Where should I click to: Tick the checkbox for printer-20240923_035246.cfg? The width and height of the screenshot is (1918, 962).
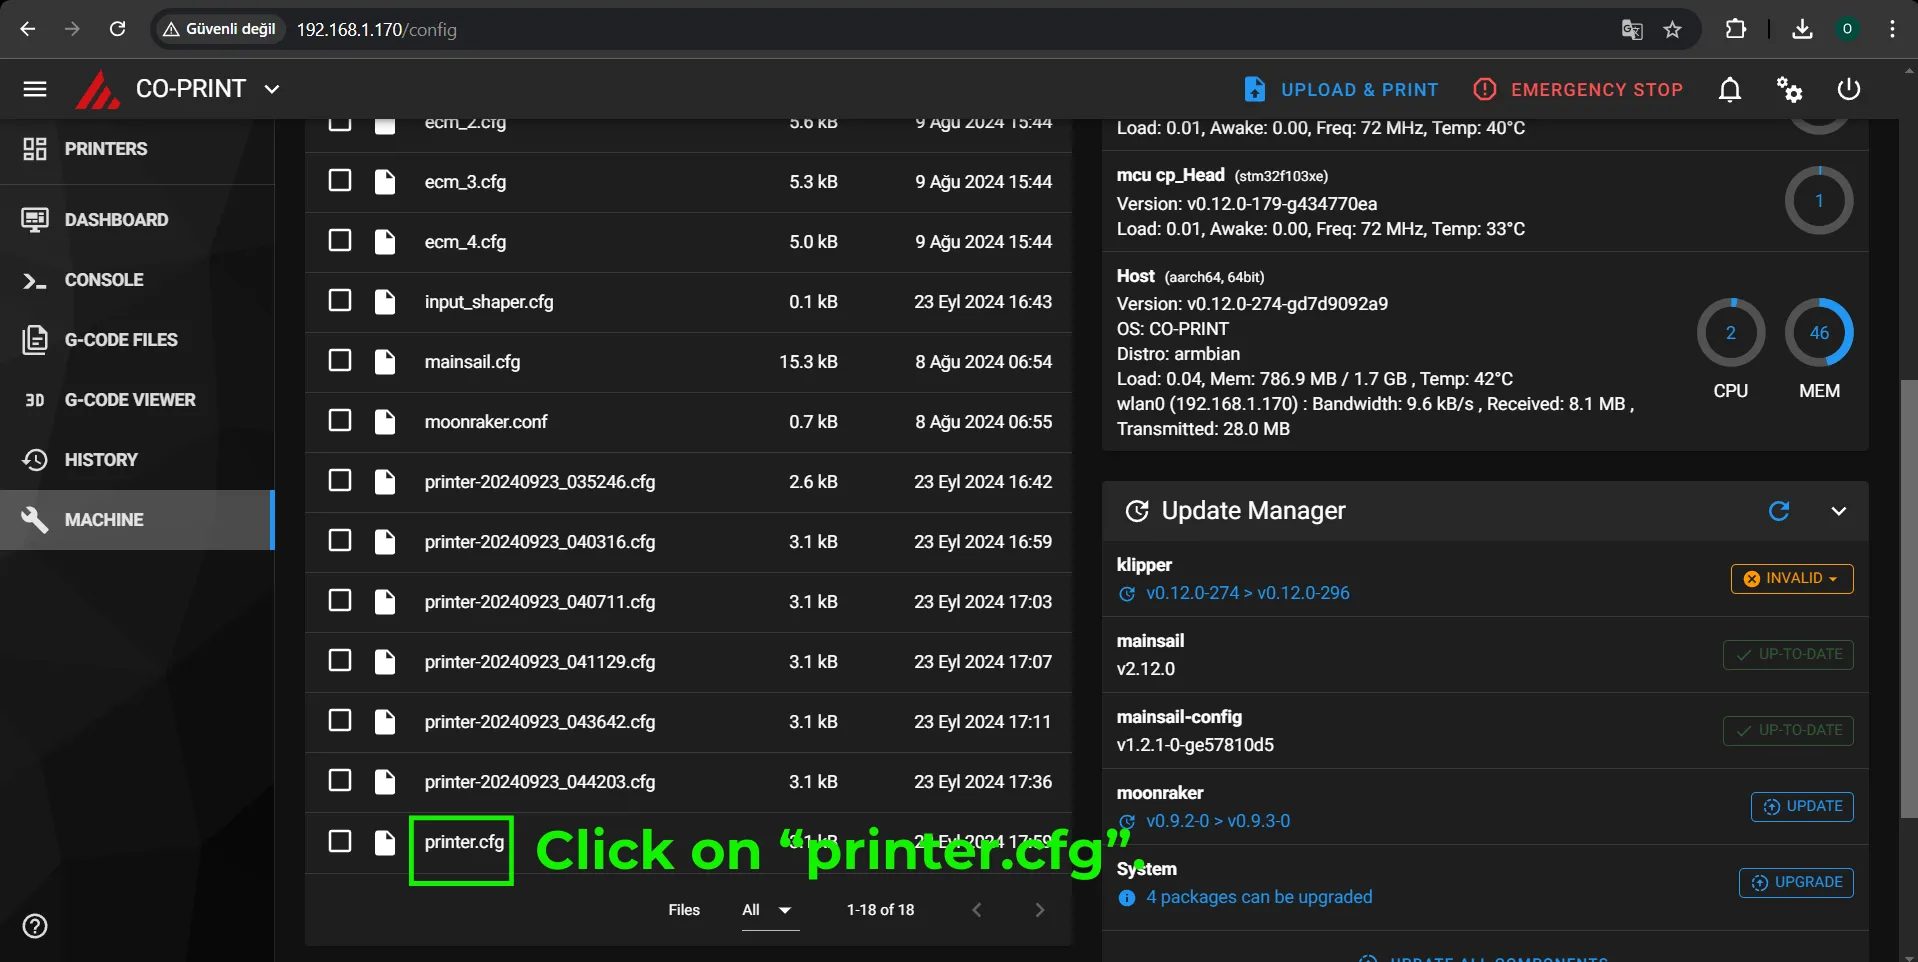[x=340, y=480]
